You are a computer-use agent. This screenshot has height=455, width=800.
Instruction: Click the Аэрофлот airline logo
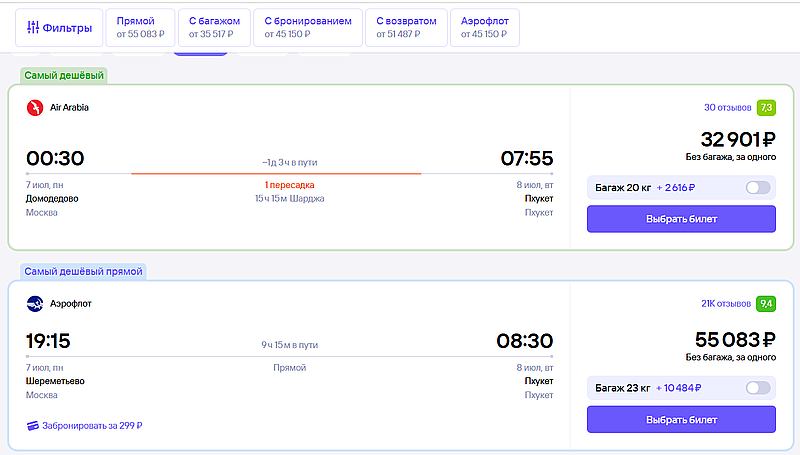(35, 304)
